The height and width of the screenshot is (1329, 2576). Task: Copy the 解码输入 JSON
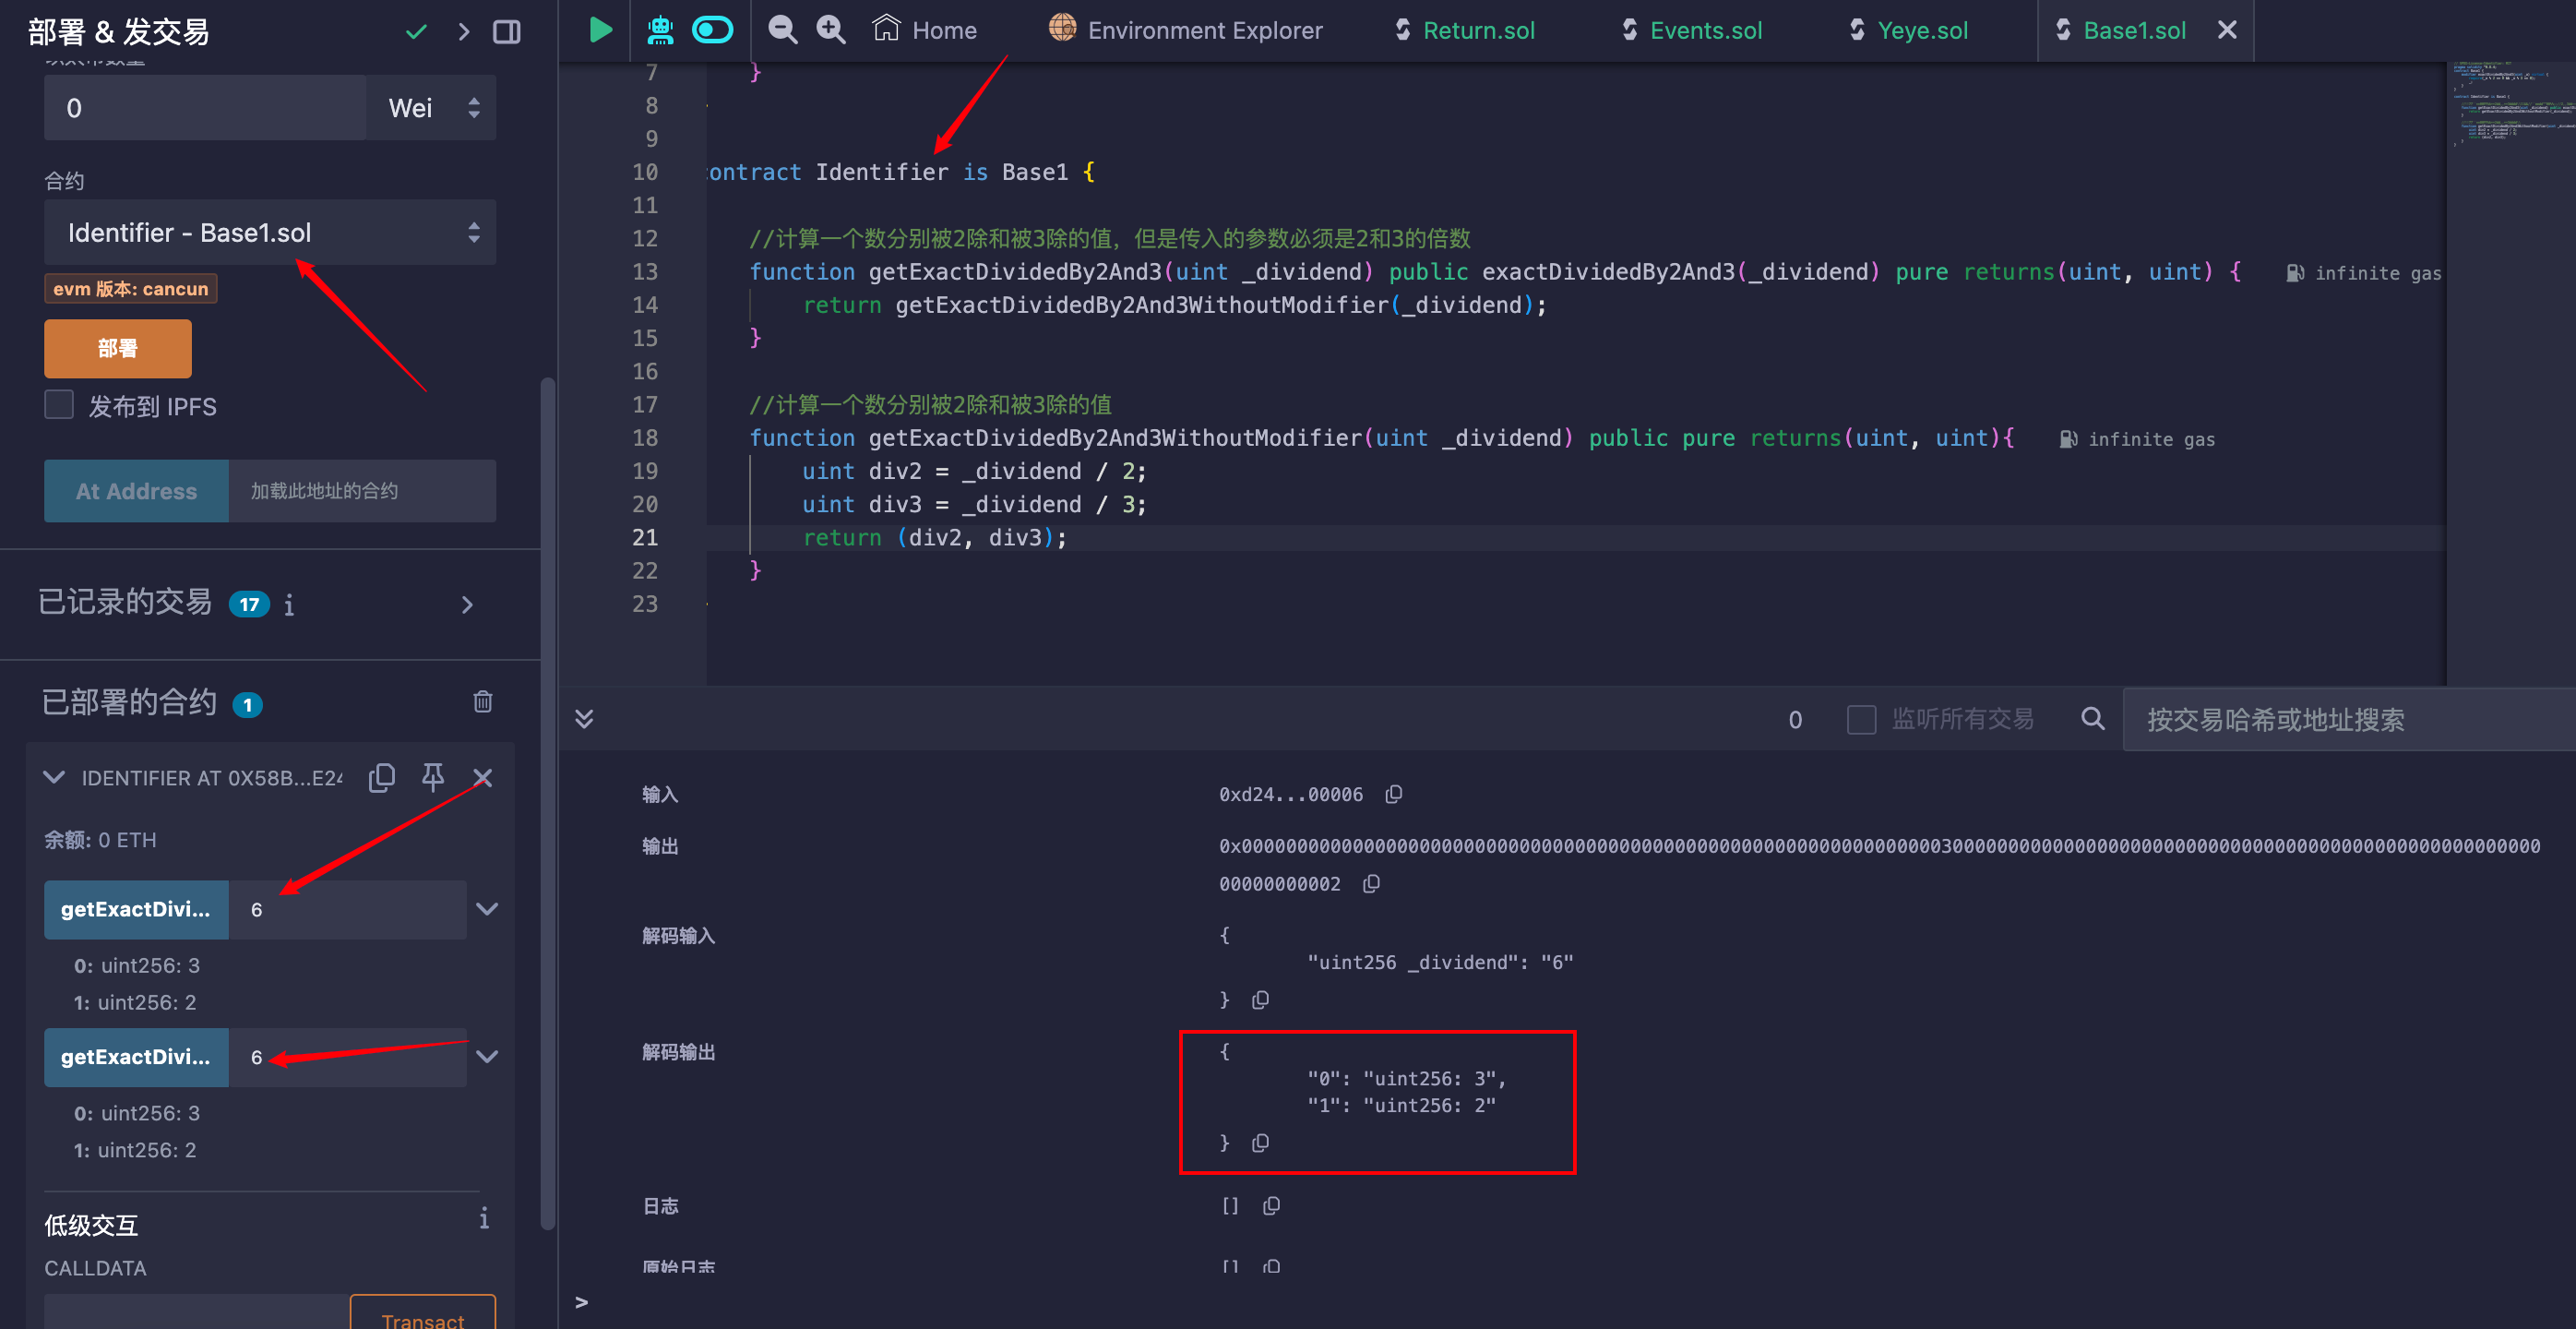pyautogui.click(x=1260, y=1000)
